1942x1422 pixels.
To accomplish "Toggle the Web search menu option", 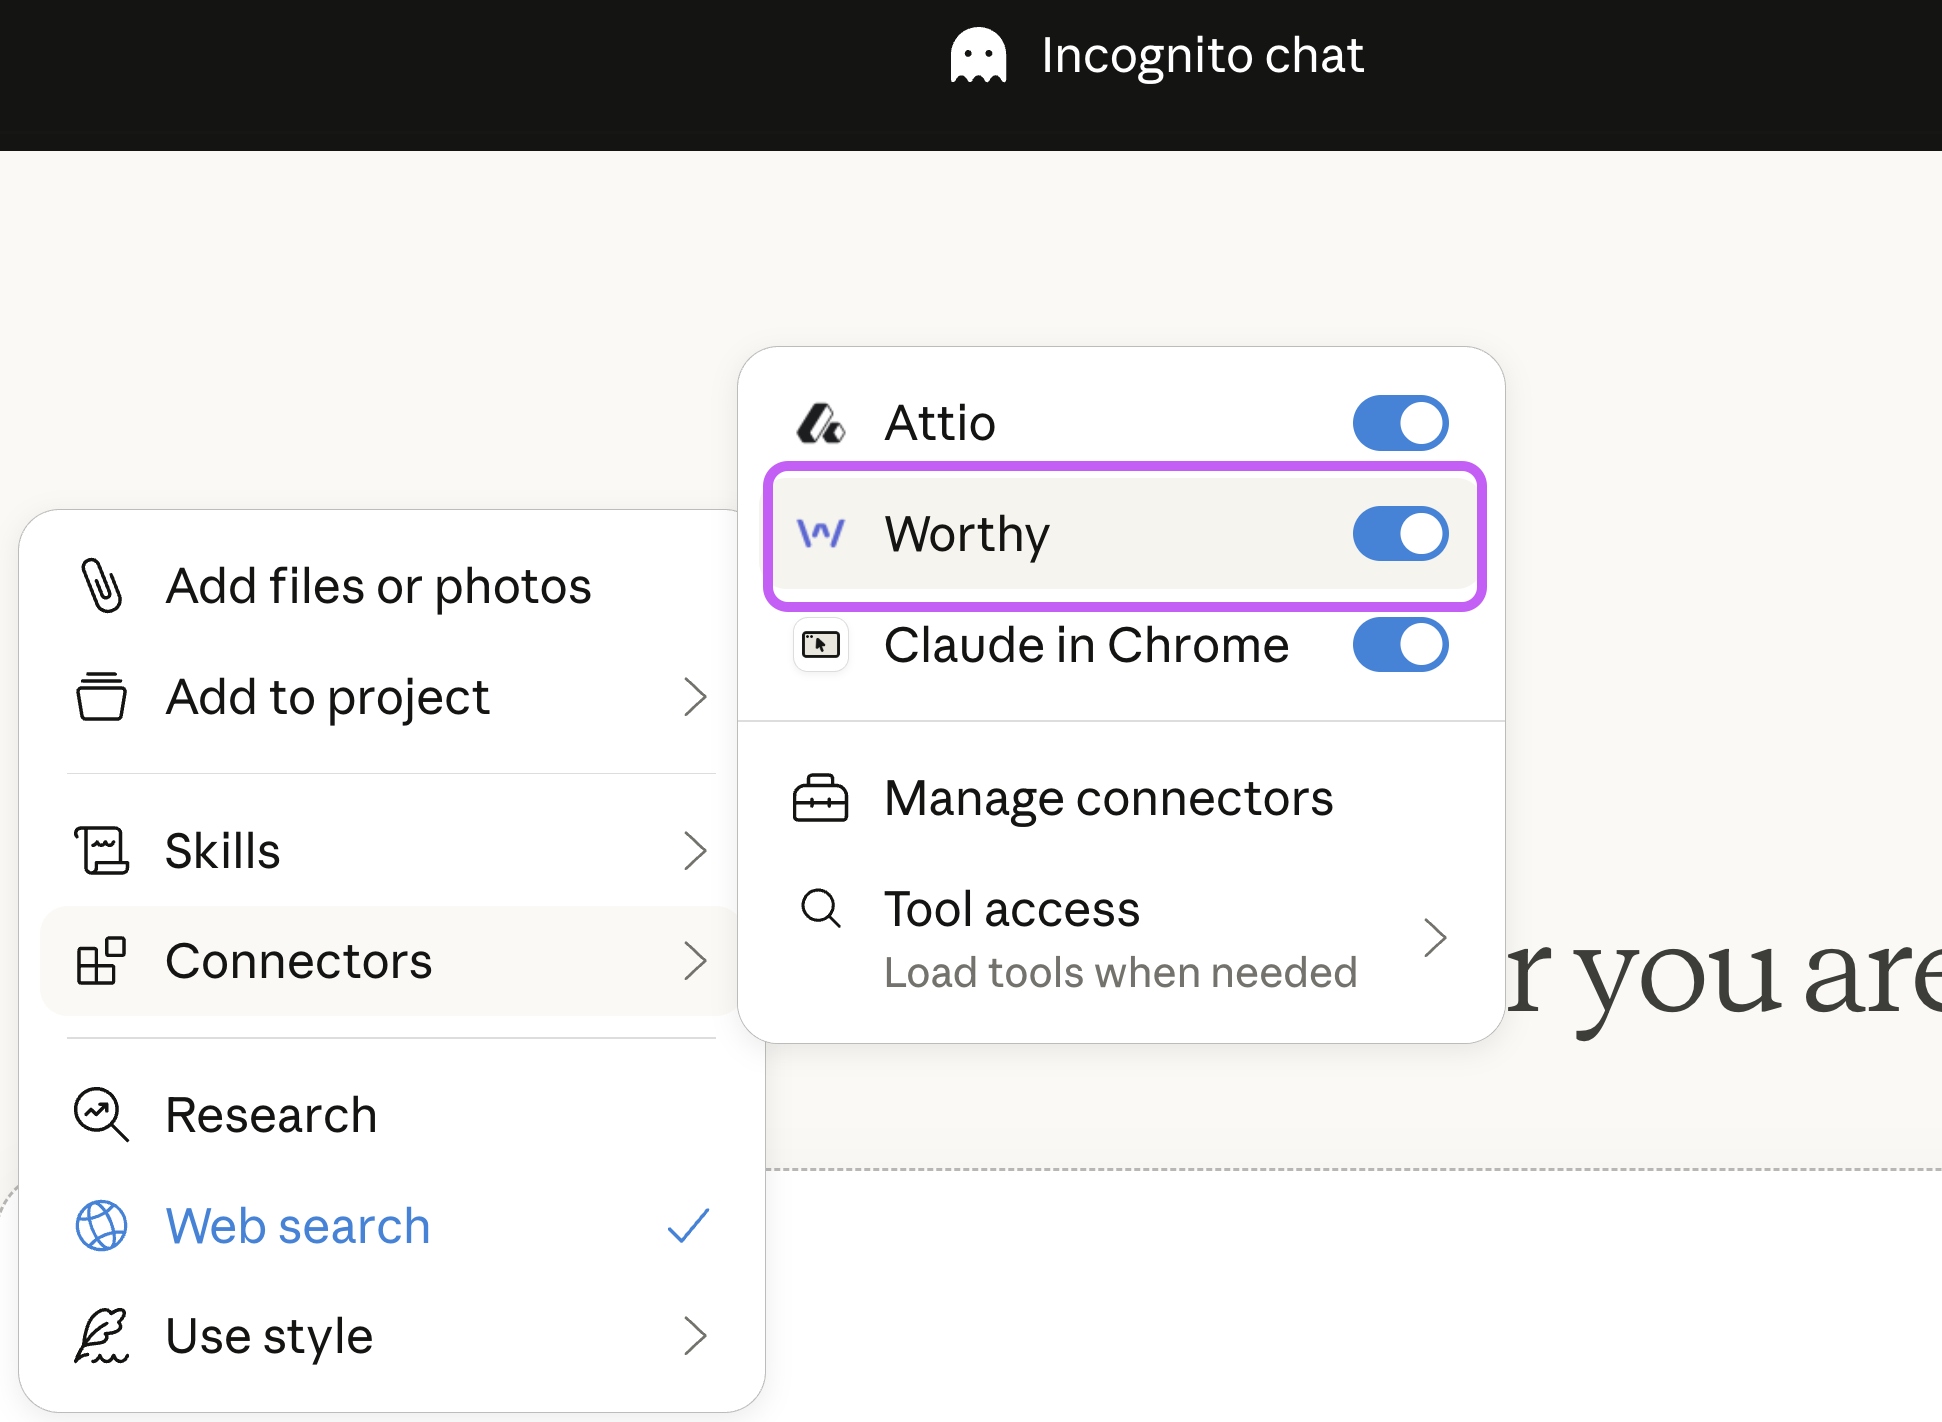I will pyautogui.click(x=392, y=1226).
